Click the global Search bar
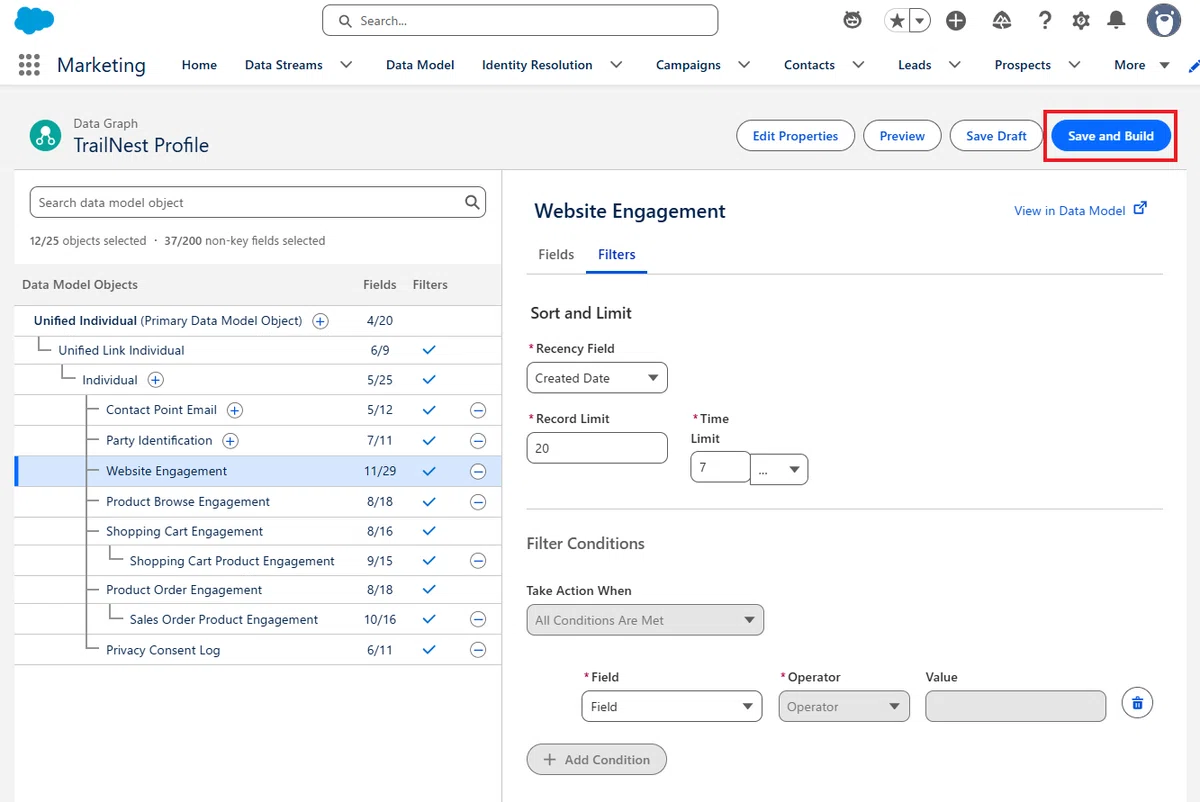 [x=520, y=20]
